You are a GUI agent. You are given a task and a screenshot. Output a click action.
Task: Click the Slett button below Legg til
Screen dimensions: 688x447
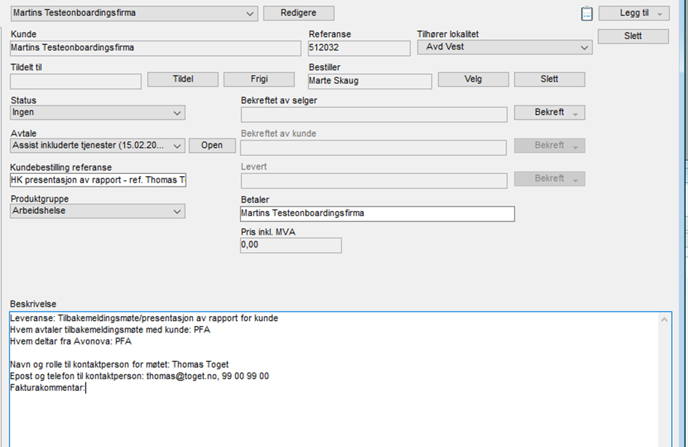pos(633,36)
